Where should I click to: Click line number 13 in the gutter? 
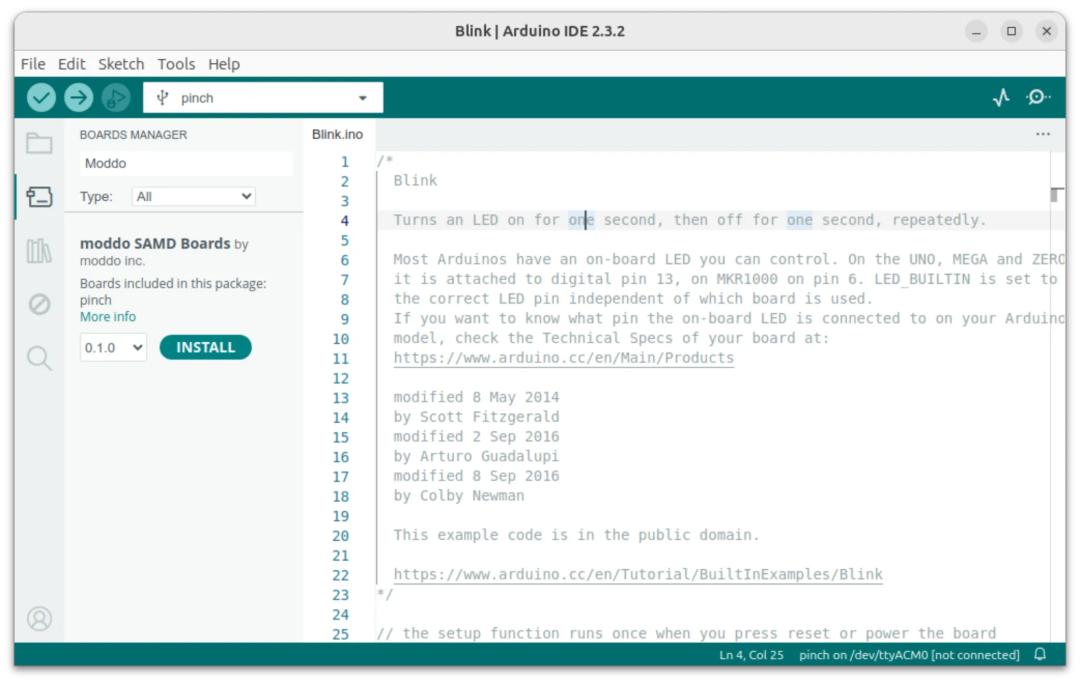(341, 398)
